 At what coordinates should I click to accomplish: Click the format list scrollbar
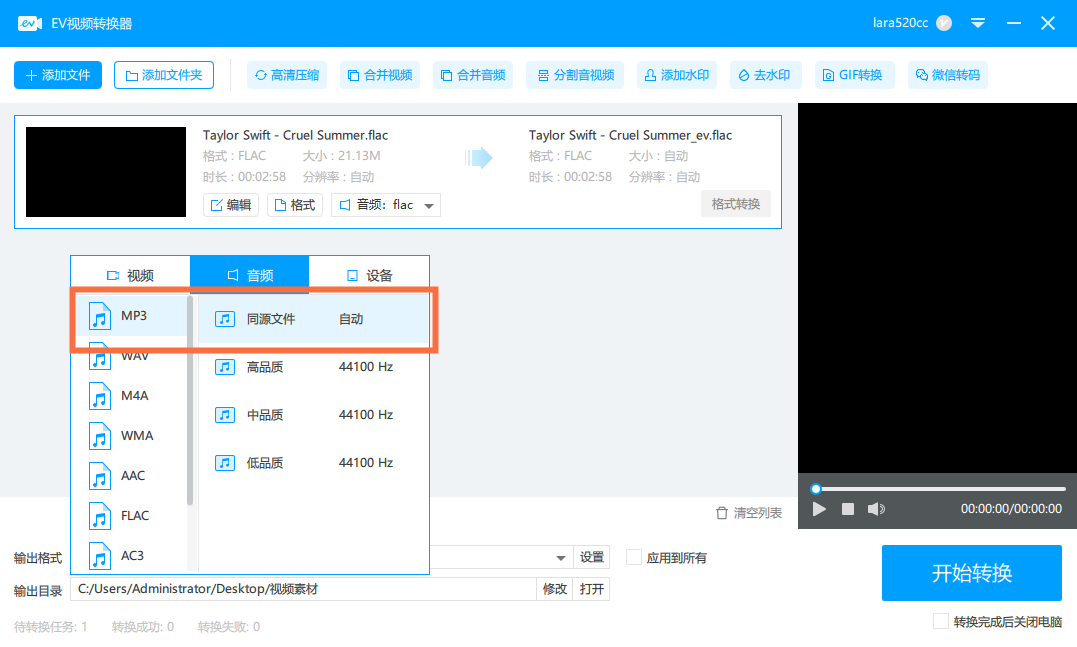pyautogui.click(x=190, y=401)
